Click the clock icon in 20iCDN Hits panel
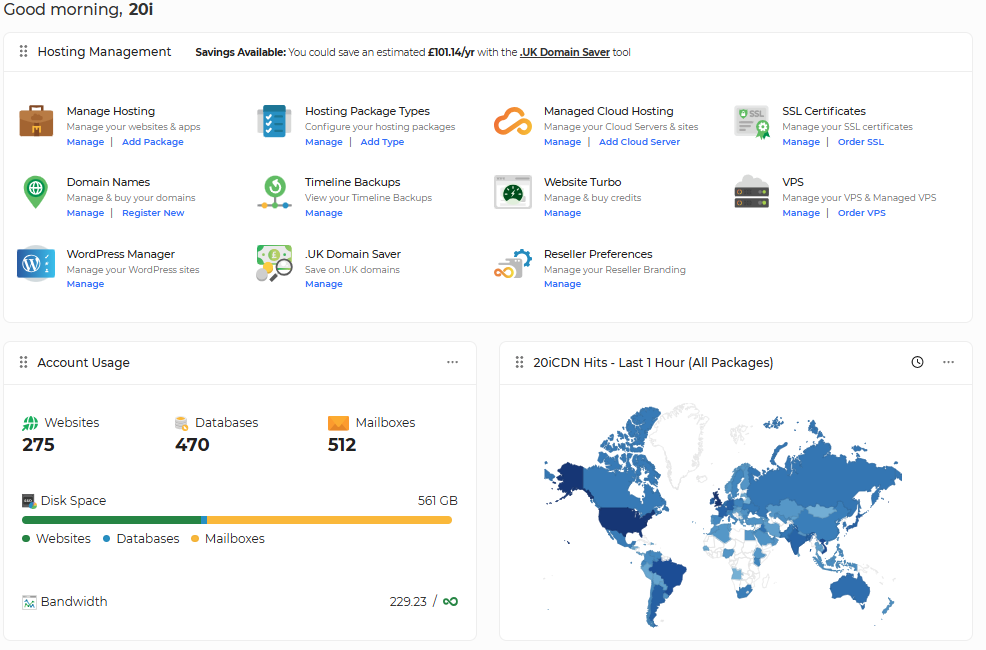986x650 pixels. (x=917, y=362)
